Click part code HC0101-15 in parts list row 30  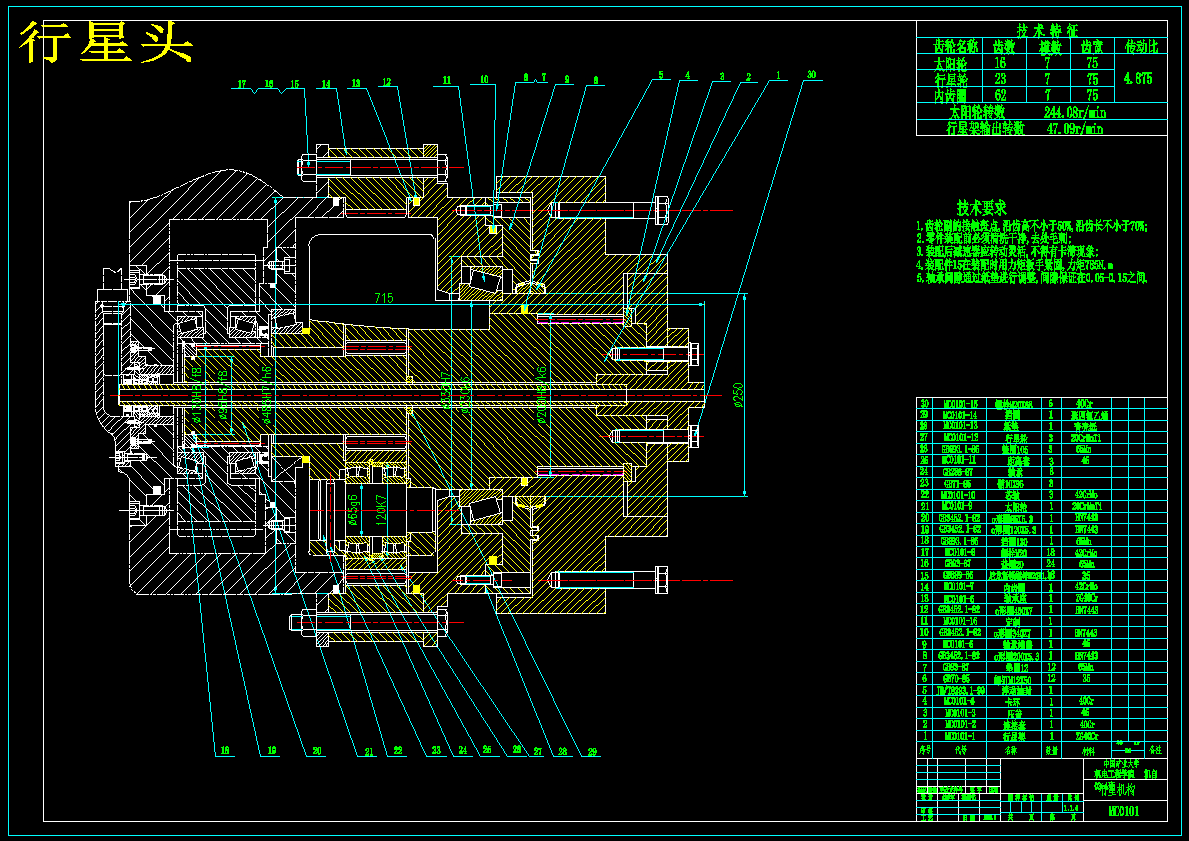(x=960, y=403)
